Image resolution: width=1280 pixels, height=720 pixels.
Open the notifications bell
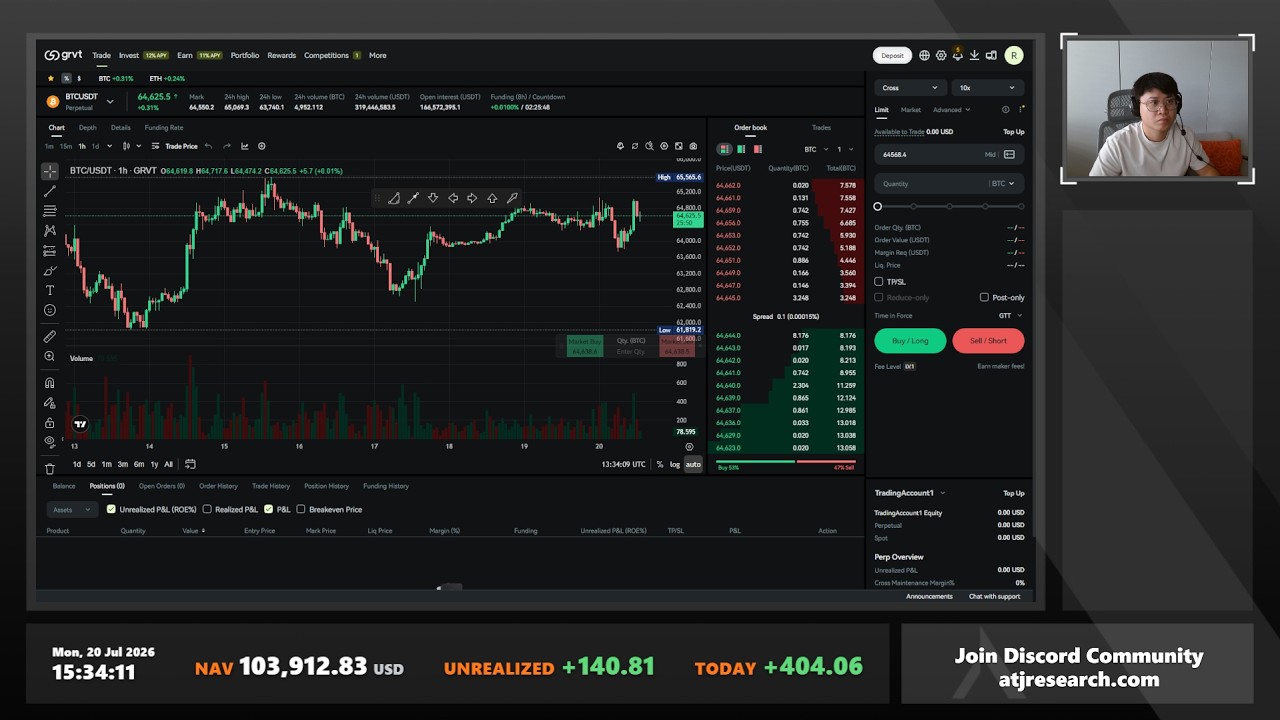(x=957, y=55)
